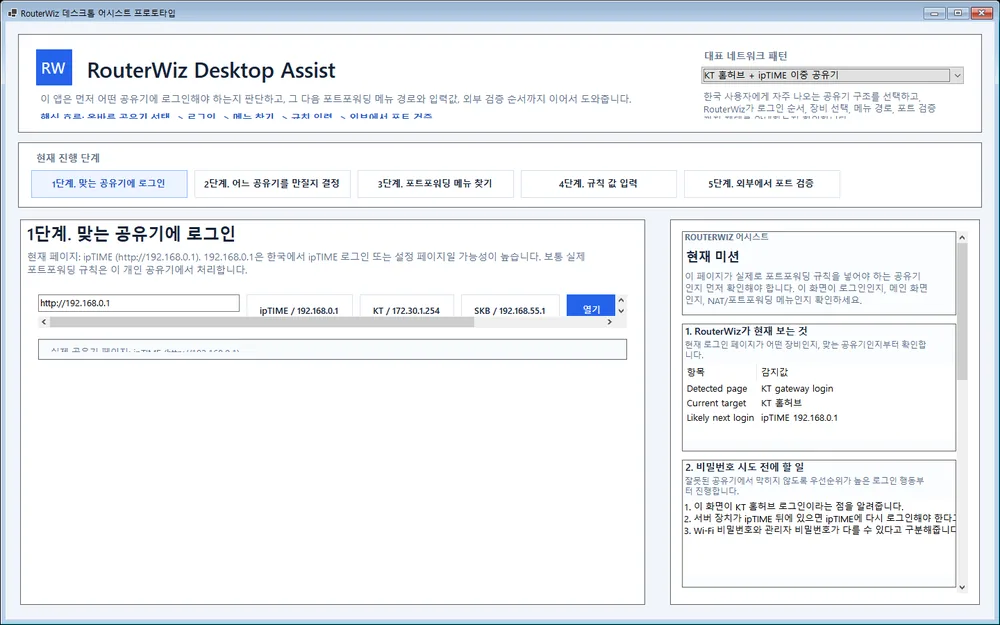Click the RouterWiz title bar app icon
The height and width of the screenshot is (625, 1000).
12,13
